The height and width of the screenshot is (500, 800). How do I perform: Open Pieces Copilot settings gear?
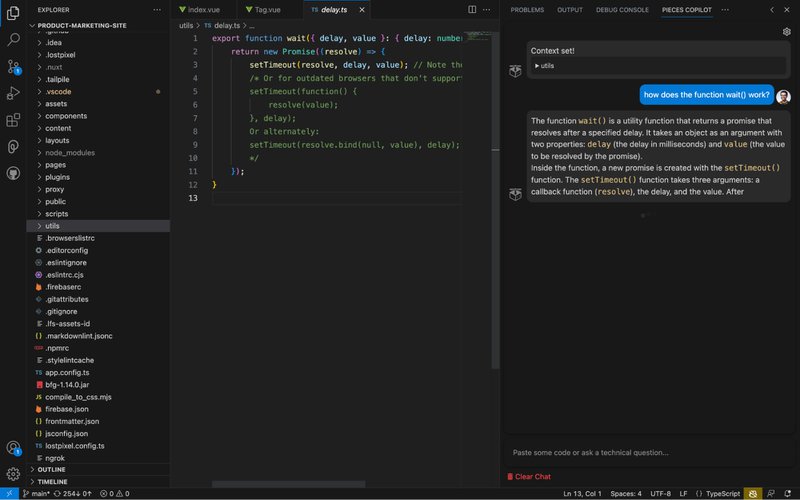pyautogui.click(x=786, y=32)
